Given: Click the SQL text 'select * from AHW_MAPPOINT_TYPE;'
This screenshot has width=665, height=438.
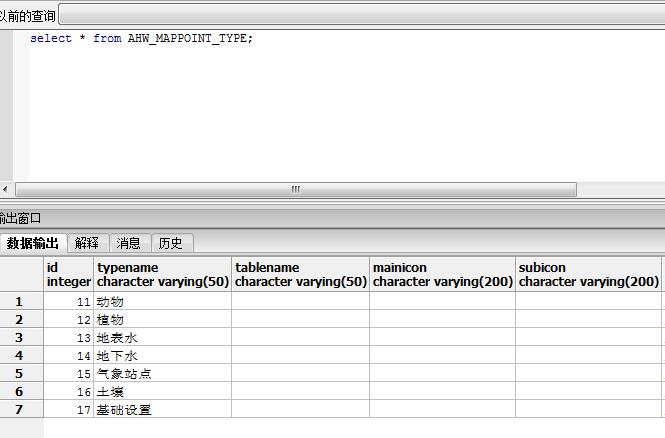Looking at the screenshot, I should (141, 38).
